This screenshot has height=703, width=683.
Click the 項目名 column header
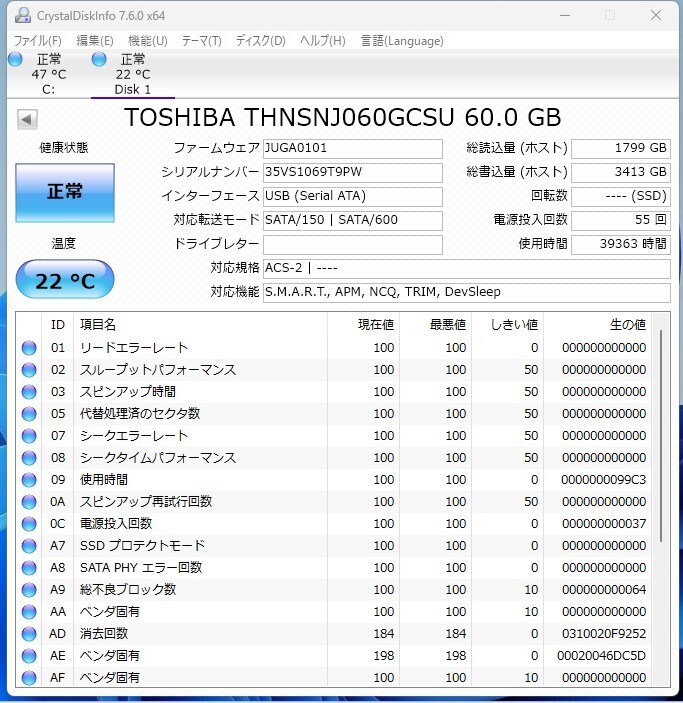[x=98, y=324]
